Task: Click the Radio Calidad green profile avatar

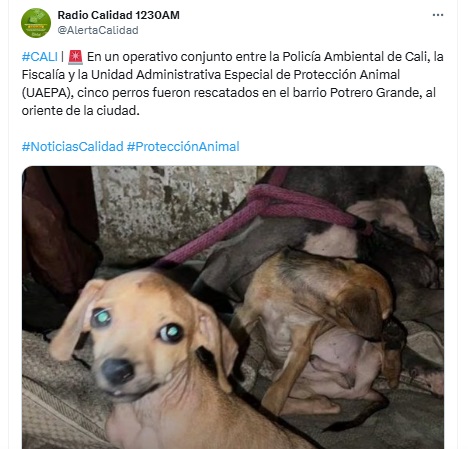Action: coord(36,23)
